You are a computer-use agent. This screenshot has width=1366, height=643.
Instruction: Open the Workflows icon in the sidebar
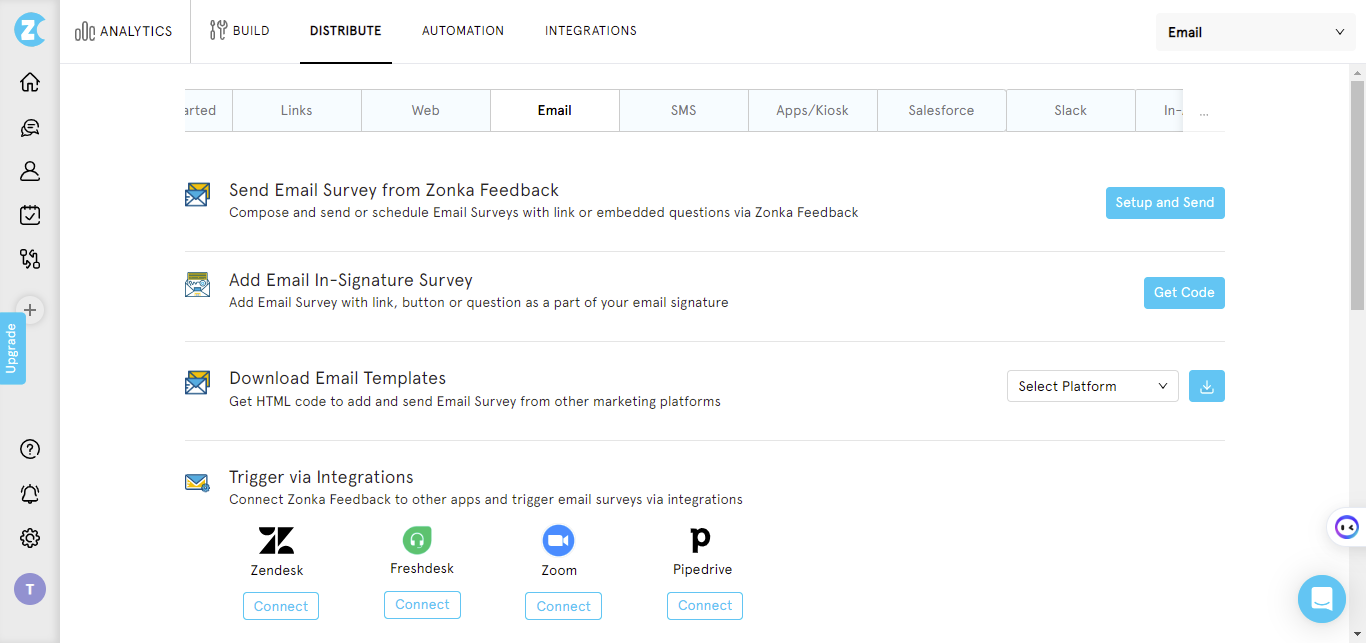pyautogui.click(x=29, y=259)
